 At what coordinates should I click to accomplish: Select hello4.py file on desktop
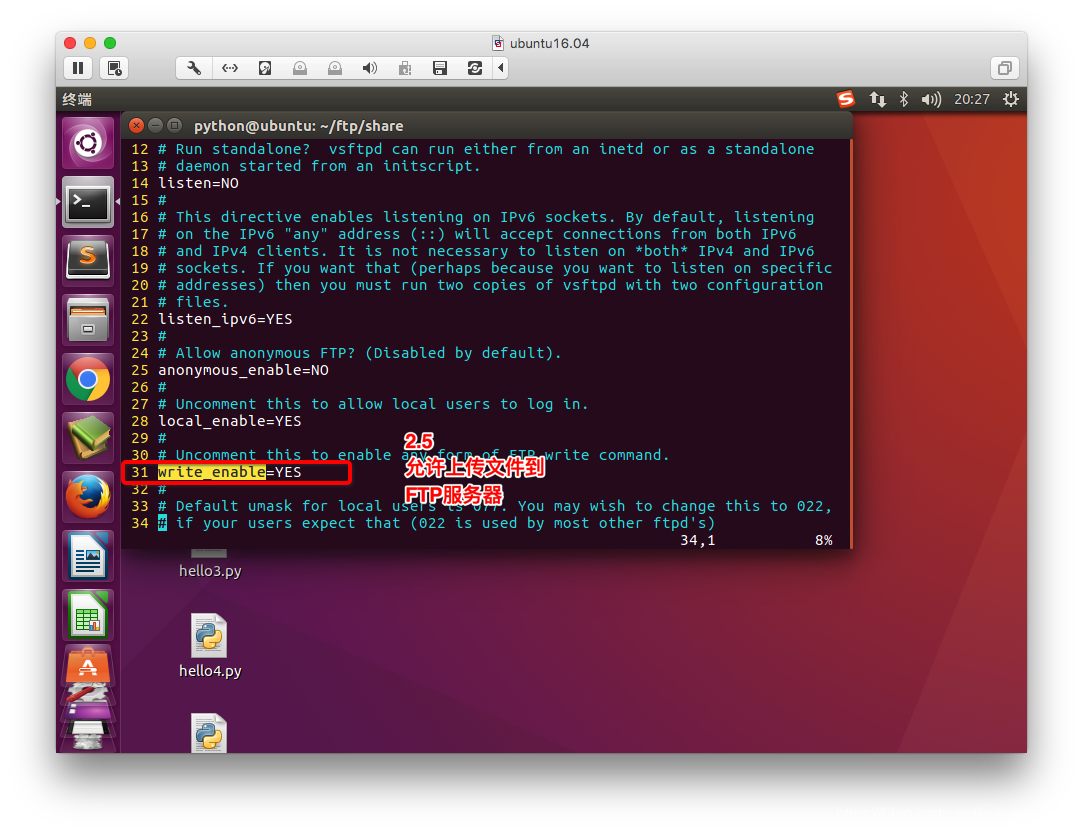click(209, 645)
